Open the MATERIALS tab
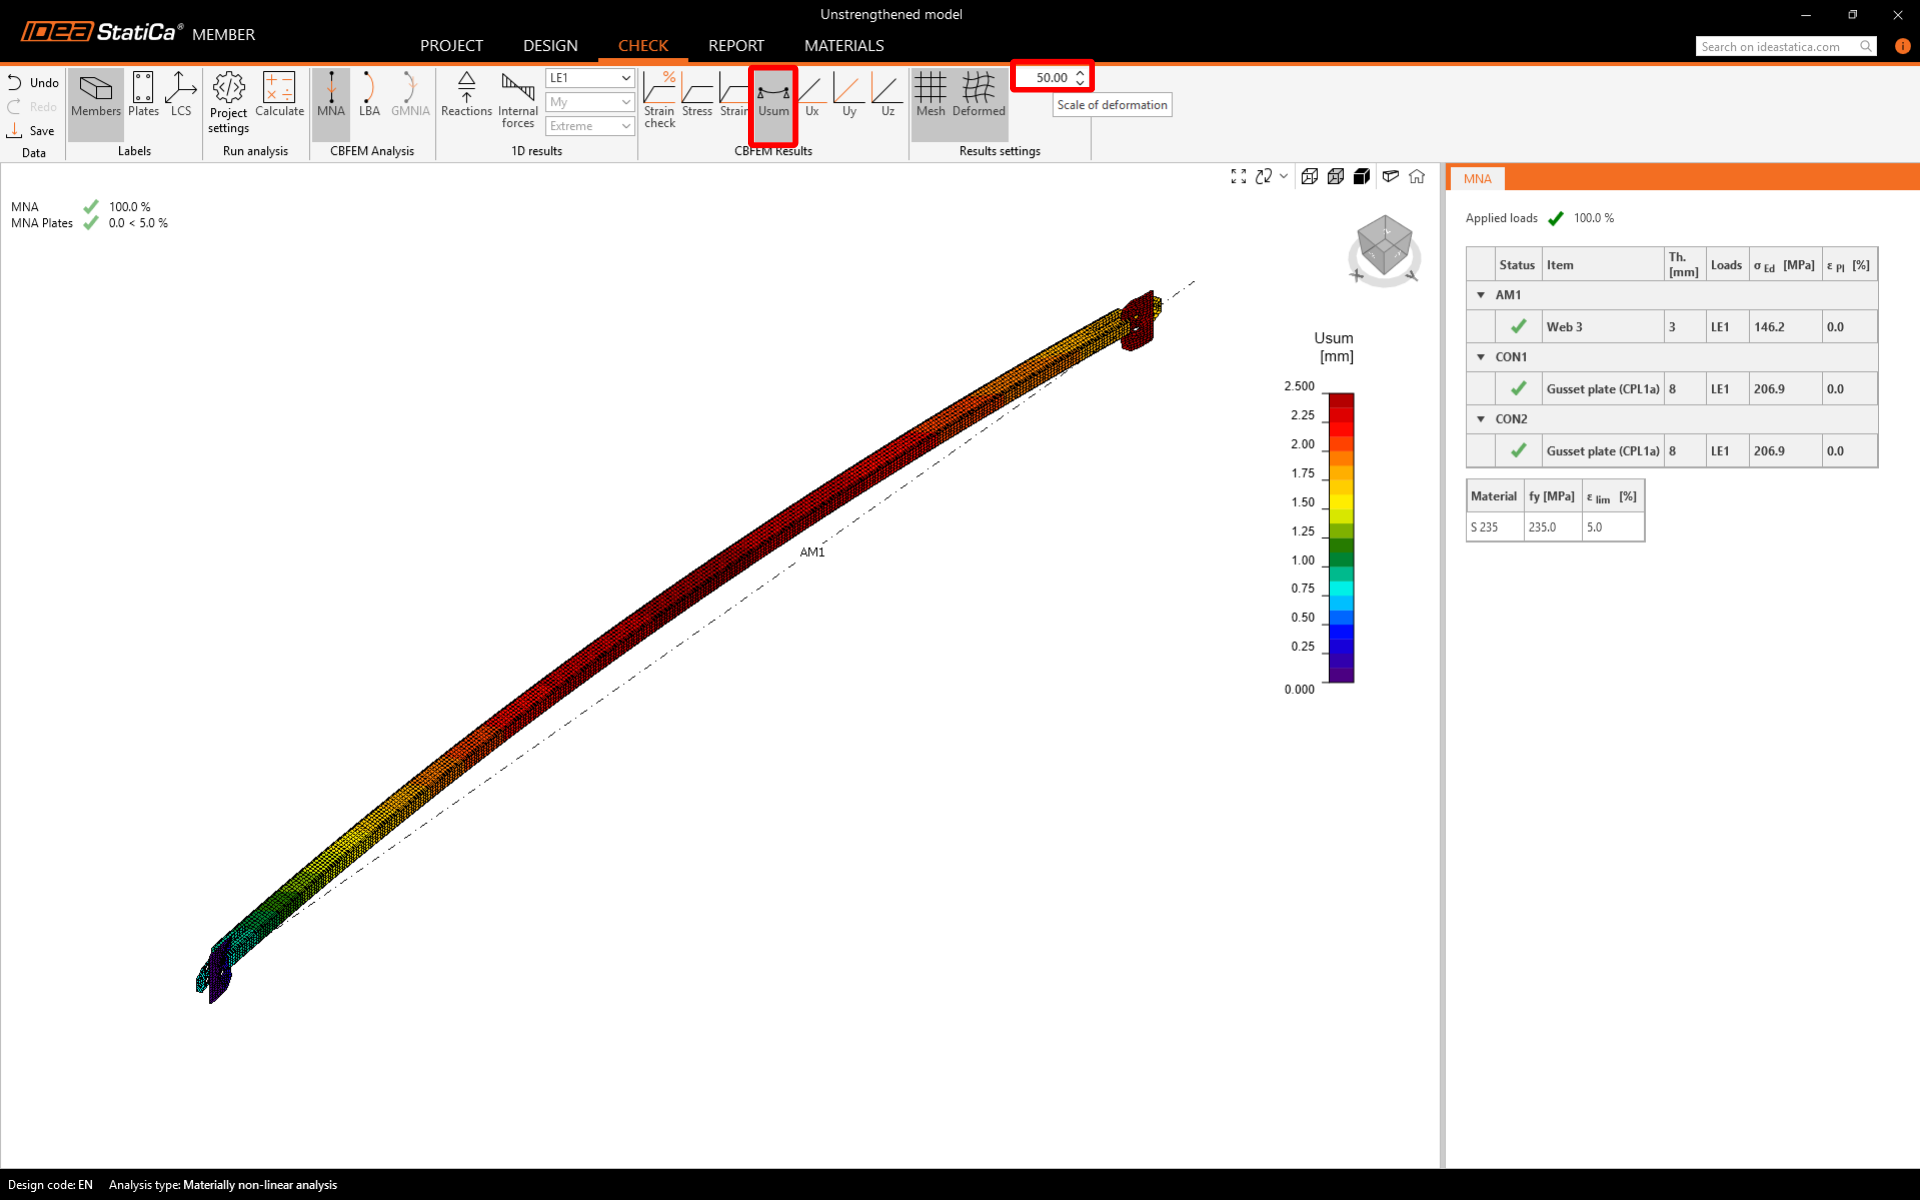The image size is (1920, 1200). point(843,46)
